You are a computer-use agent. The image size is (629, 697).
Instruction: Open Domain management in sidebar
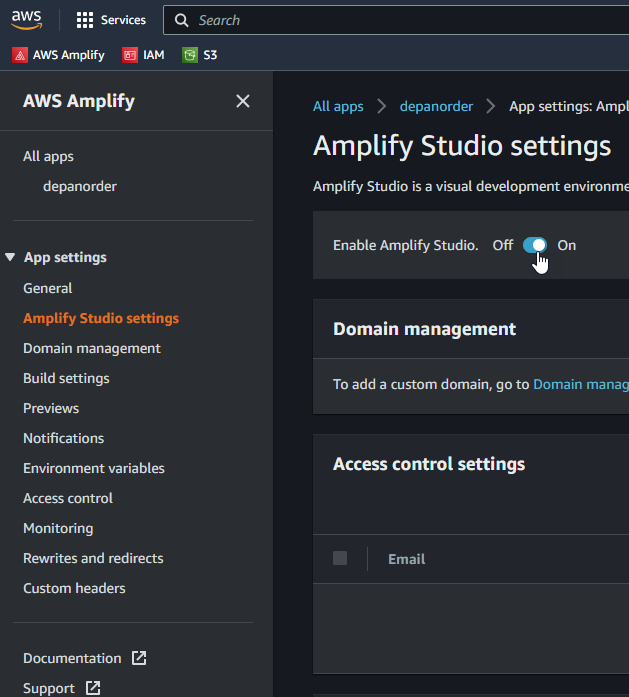92,348
